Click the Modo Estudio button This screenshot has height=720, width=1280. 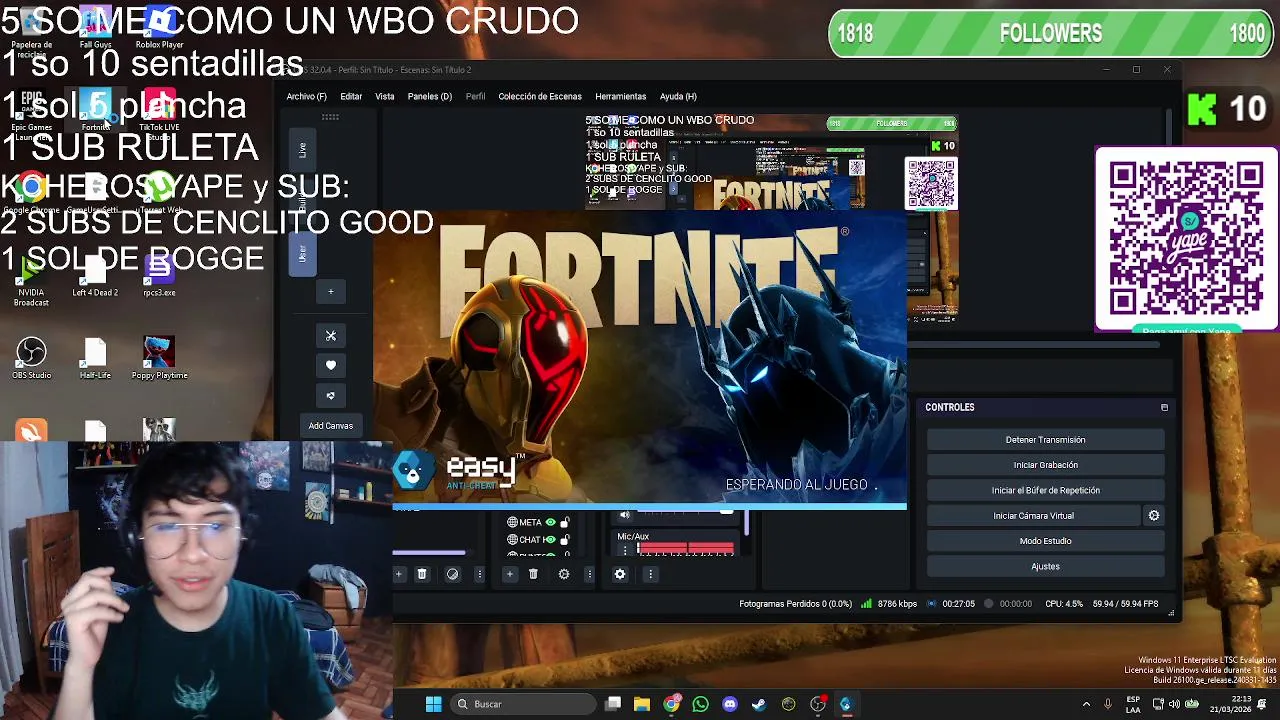click(1045, 541)
